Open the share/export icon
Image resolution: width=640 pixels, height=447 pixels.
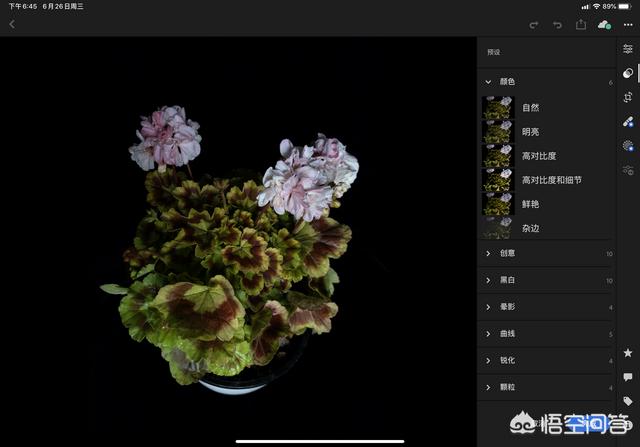pyautogui.click(x=581, y=24)
